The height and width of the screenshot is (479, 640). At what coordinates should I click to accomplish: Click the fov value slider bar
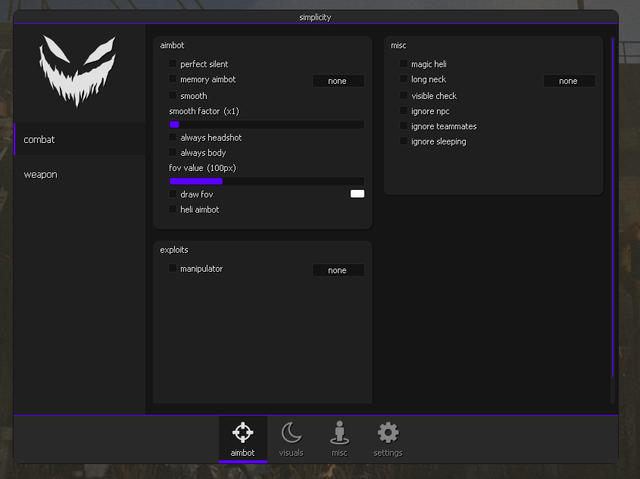267,181
